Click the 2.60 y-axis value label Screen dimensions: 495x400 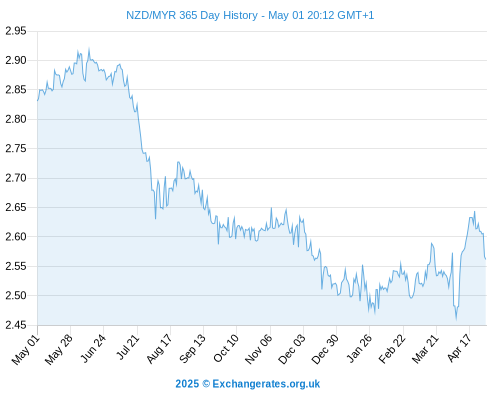coord(16,237)
